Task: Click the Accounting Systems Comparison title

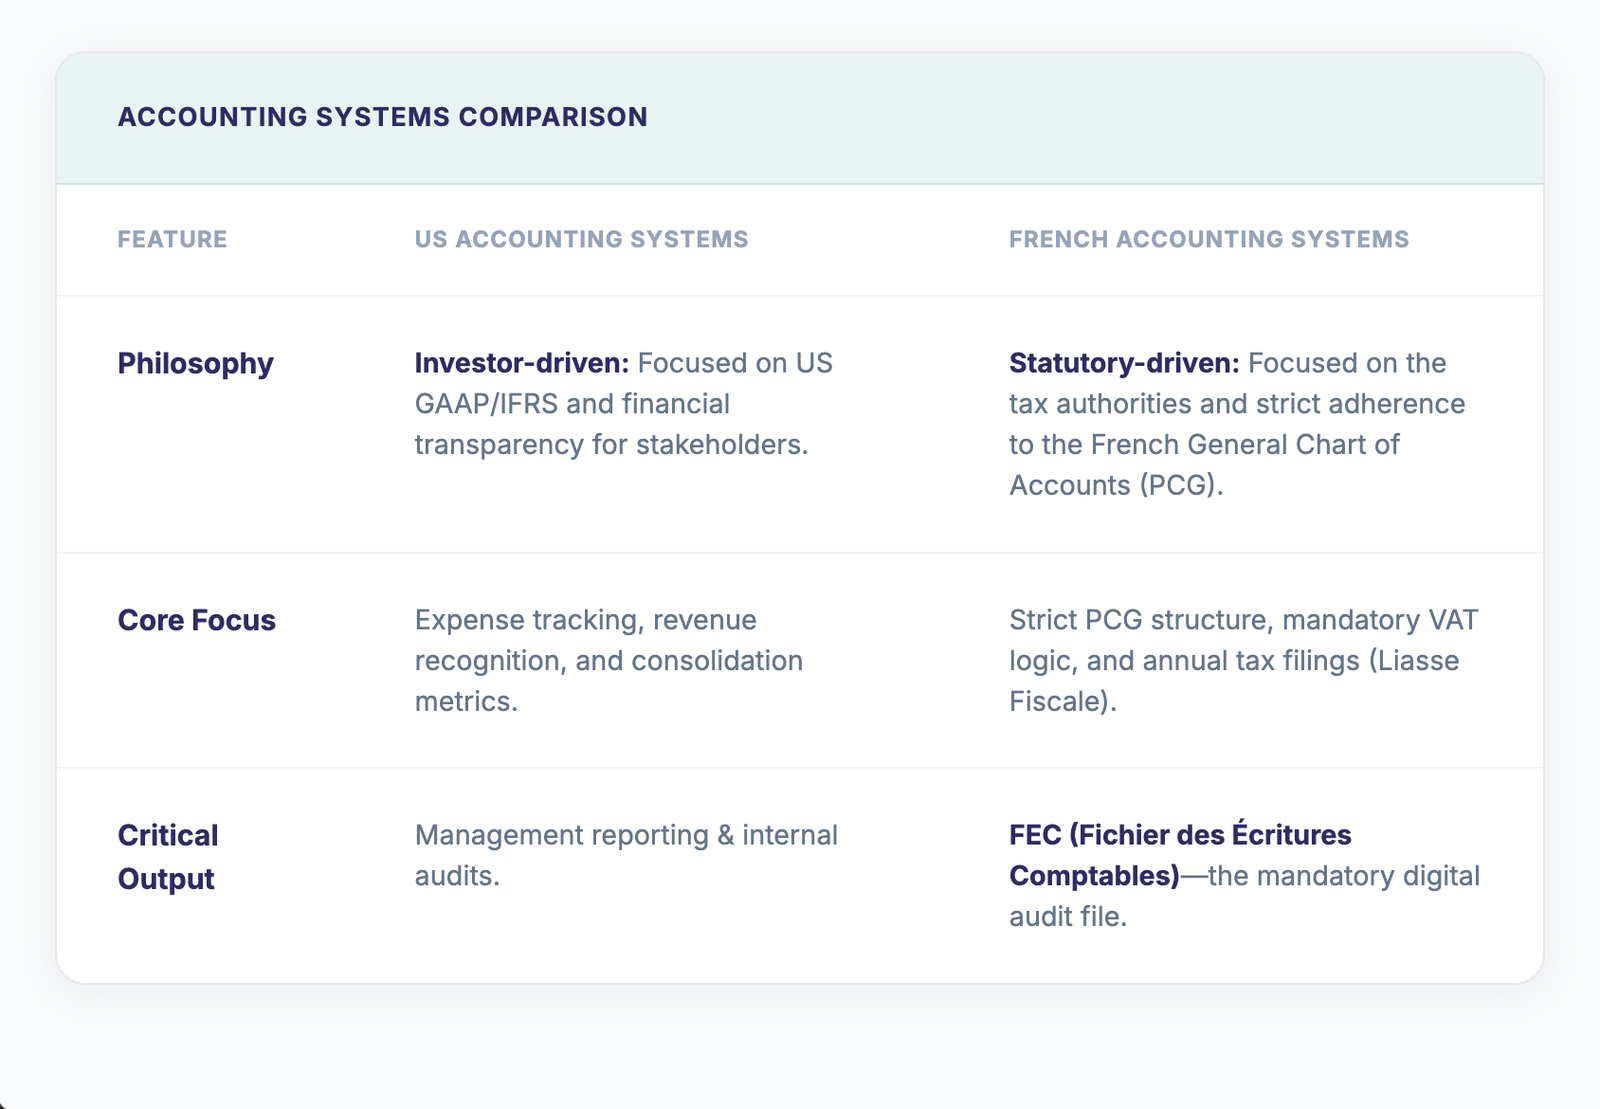Action: tap(382, 117)
